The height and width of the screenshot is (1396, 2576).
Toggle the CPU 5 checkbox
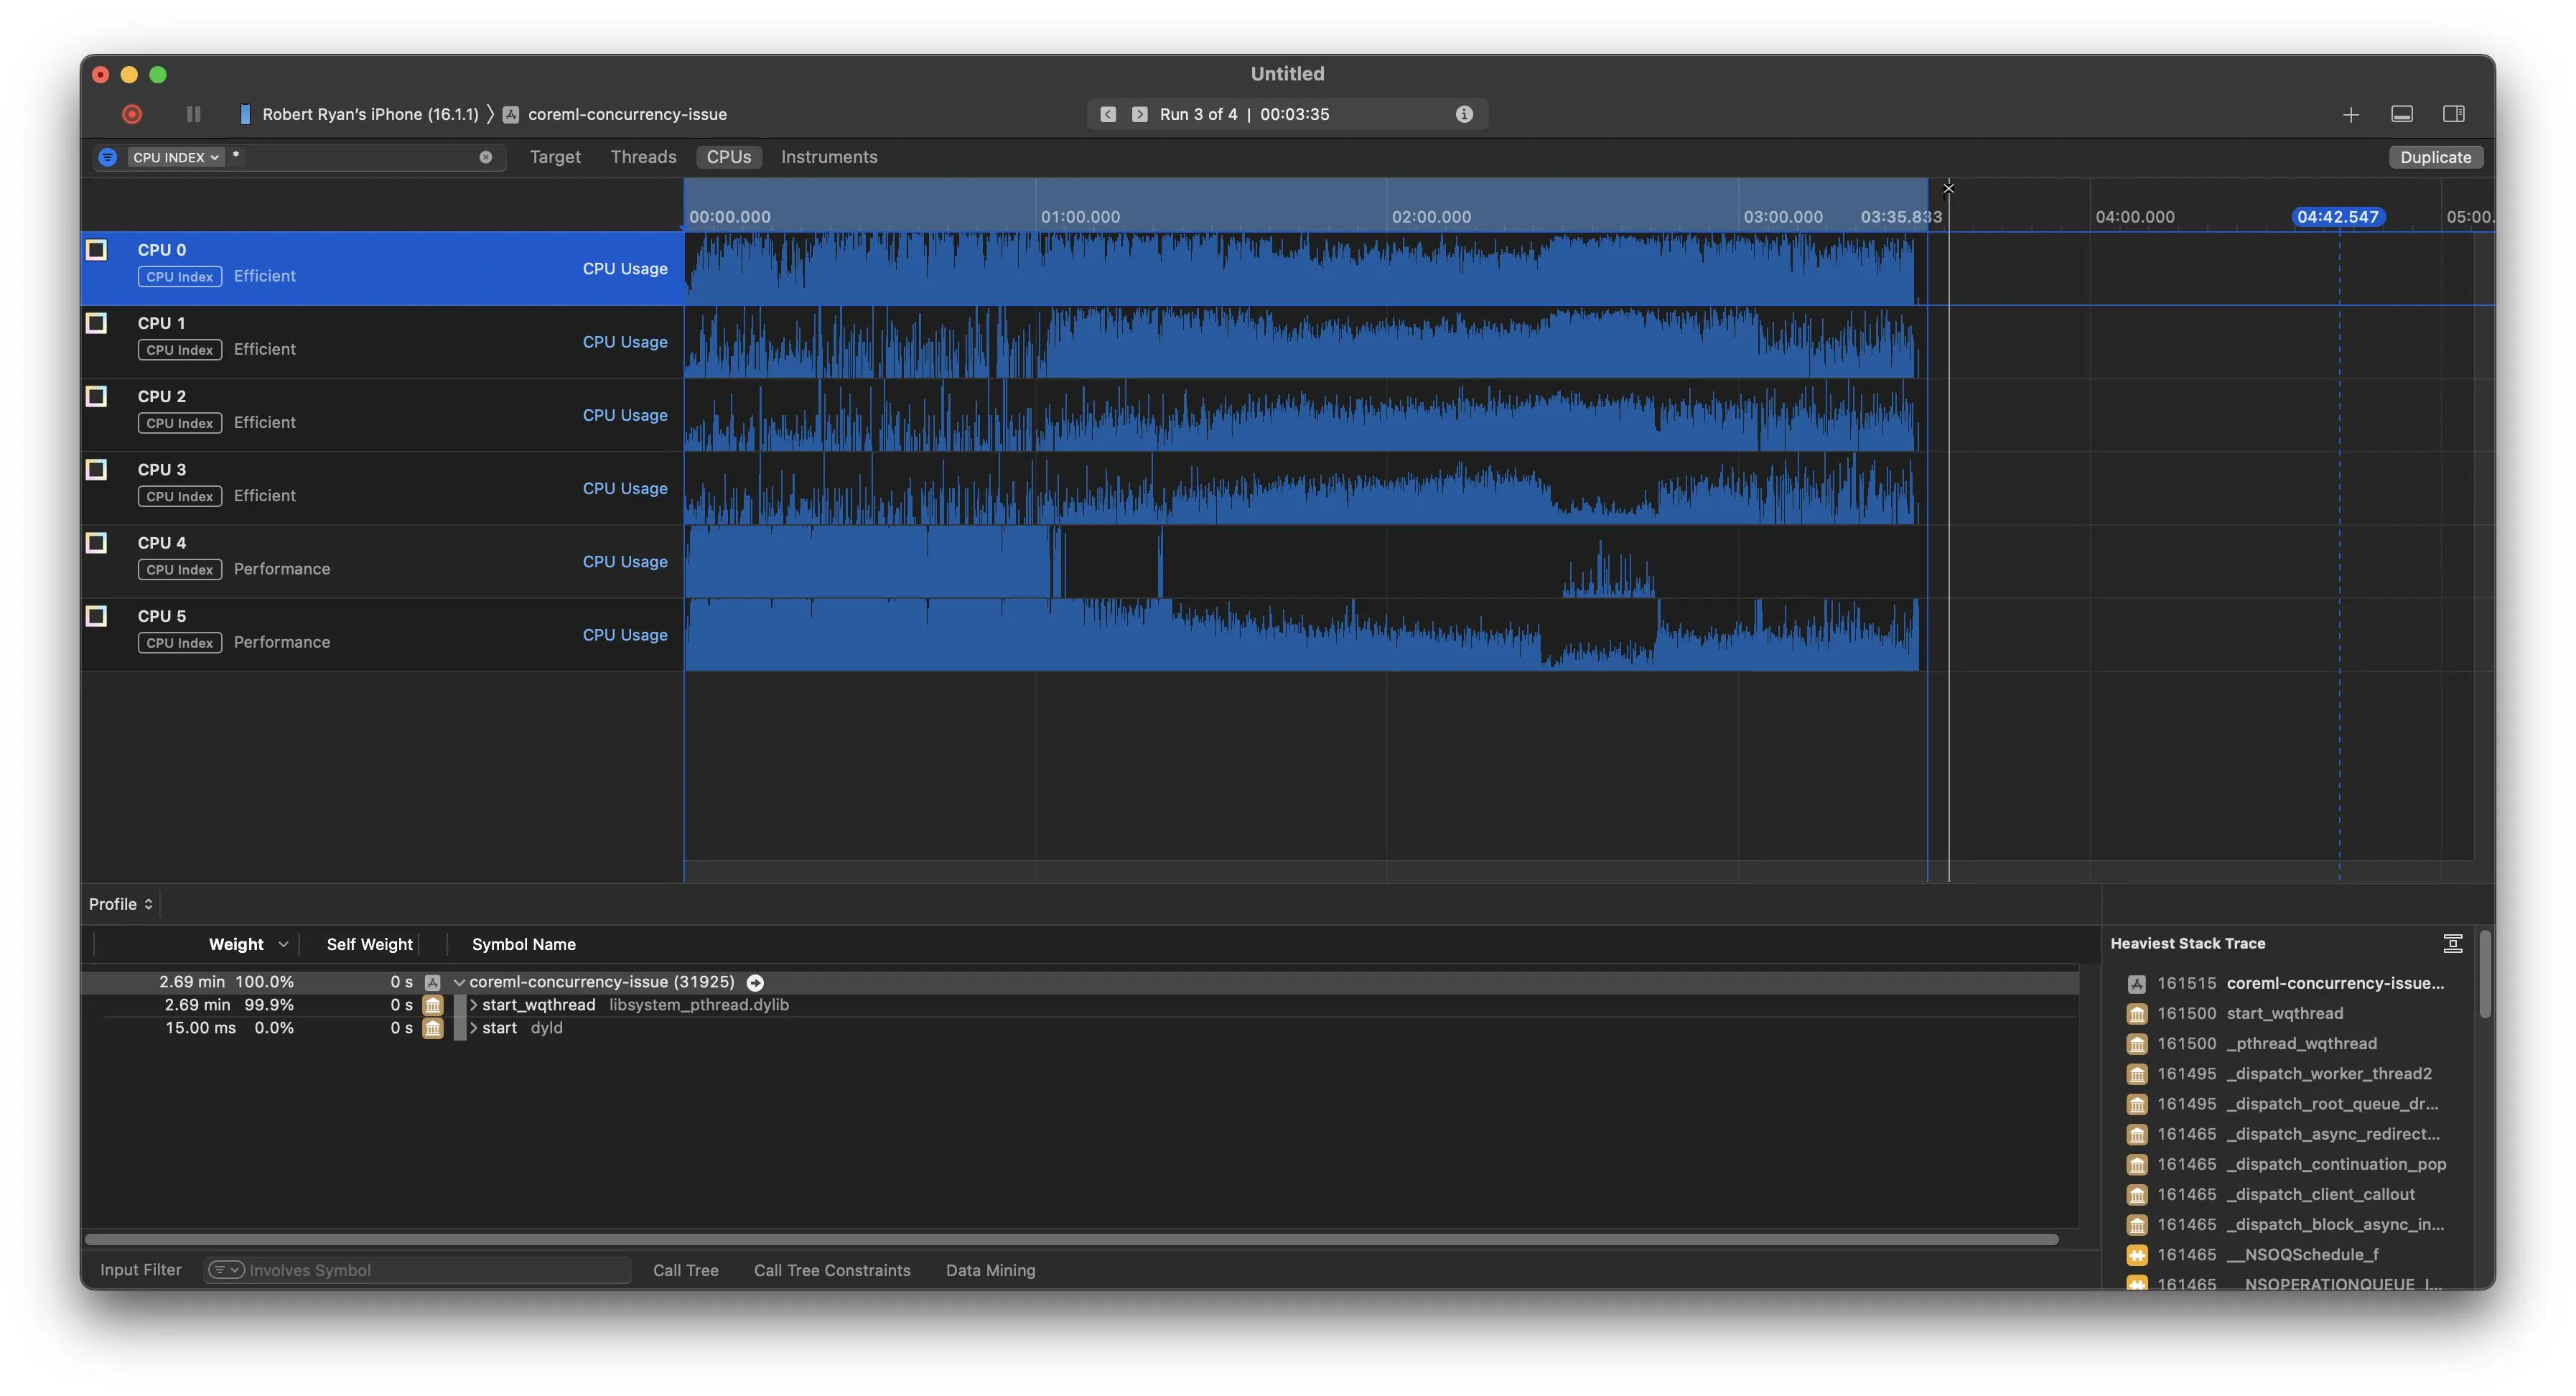[96, 616]
